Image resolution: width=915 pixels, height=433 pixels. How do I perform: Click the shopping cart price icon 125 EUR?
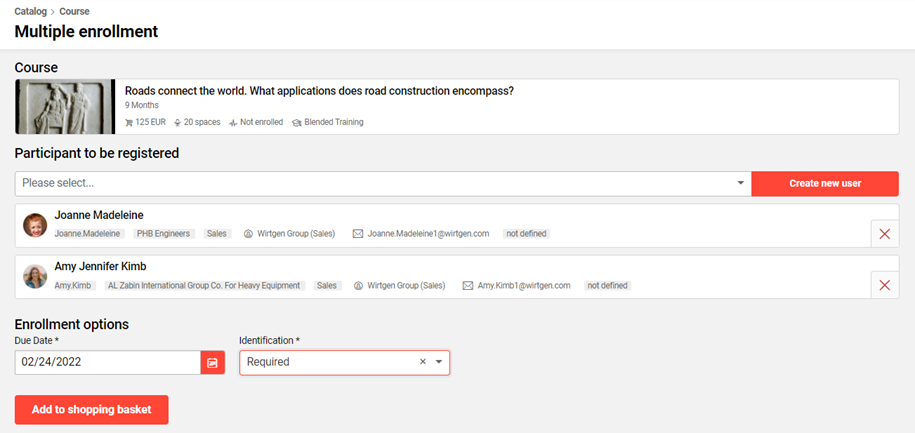tap(129, 122)
